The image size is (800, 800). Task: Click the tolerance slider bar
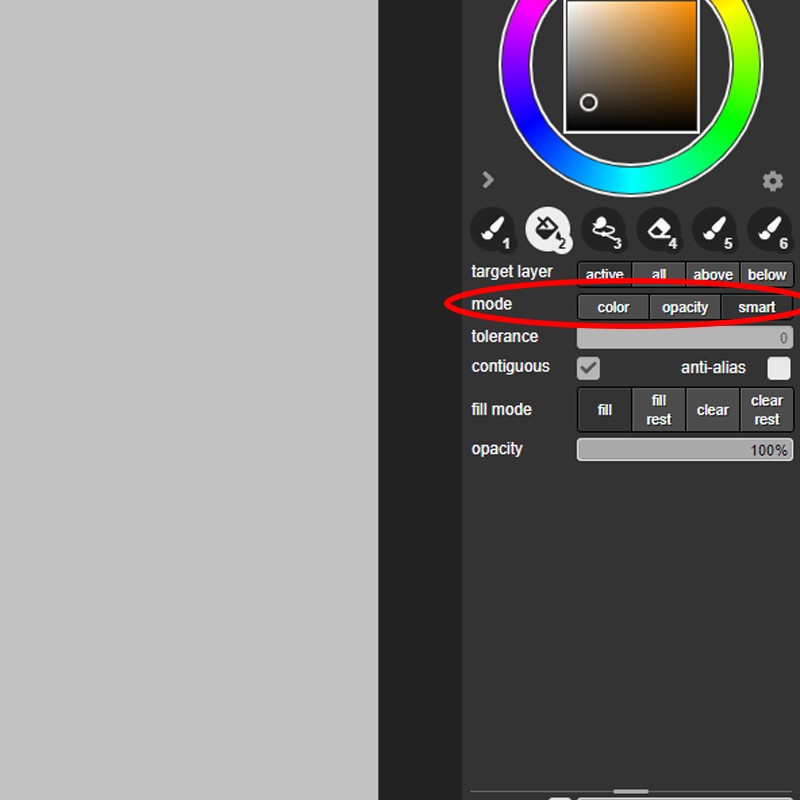(685, 338)
